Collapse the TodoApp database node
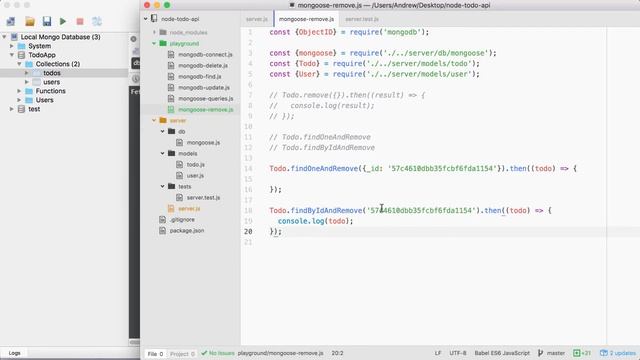The height and width of the screenshot is (360, 640). click(x=12, y=55)
